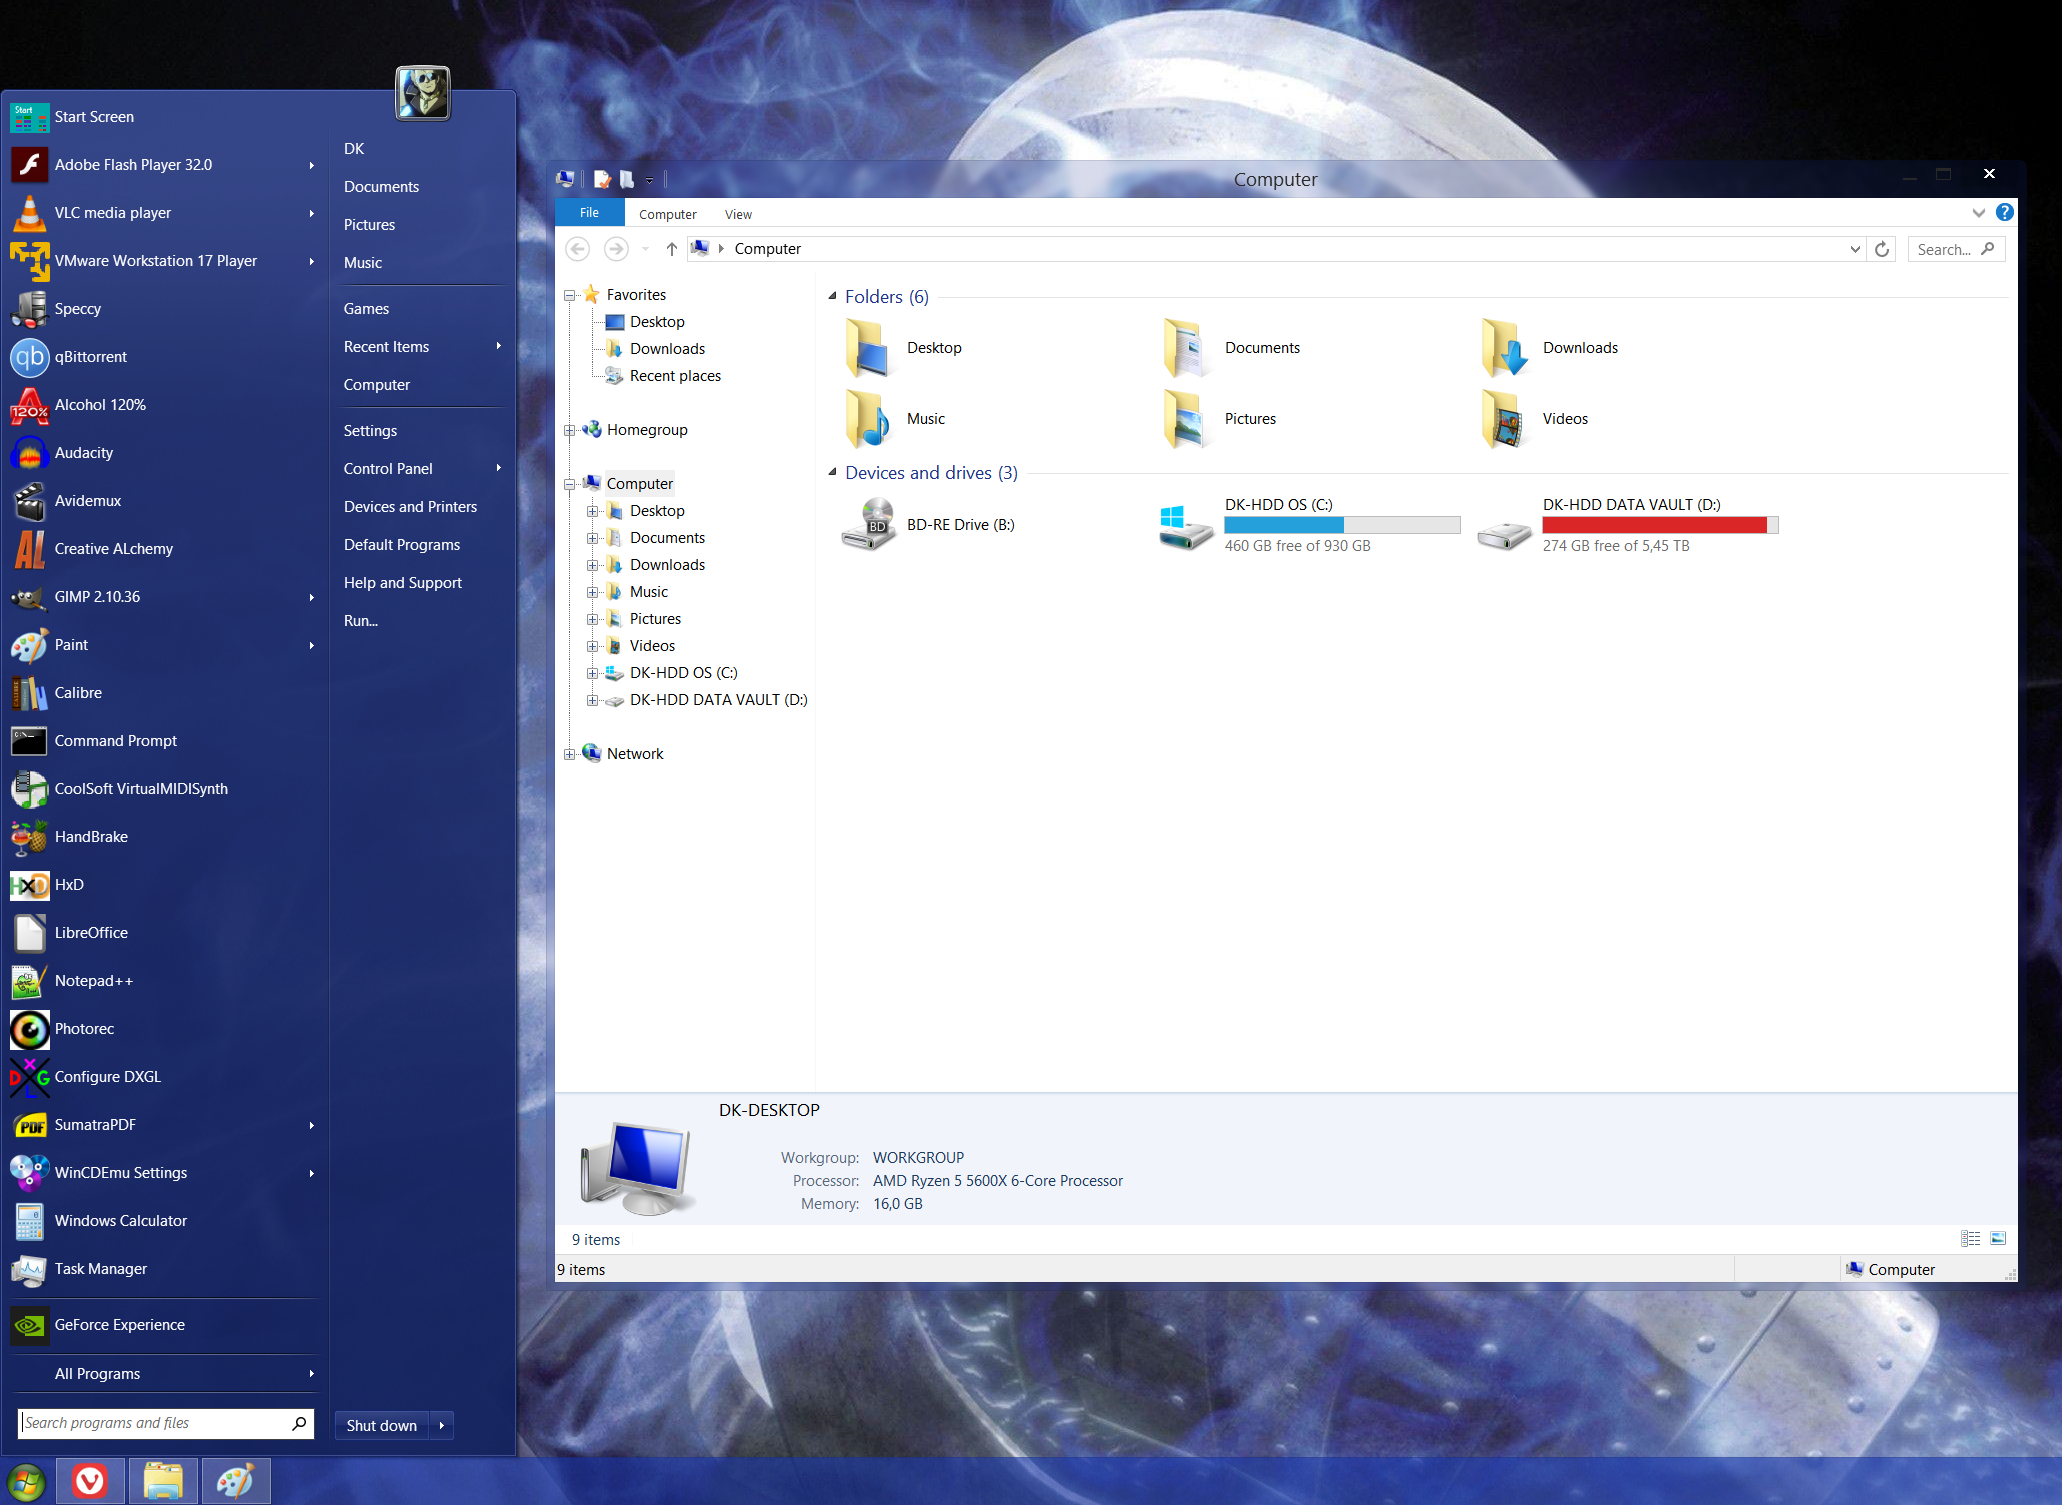The height and width of the screenshot is (1505, 2062).
Task: Launch Command Prompt icon
Action: pyautogui.click(x=29, y=741)
